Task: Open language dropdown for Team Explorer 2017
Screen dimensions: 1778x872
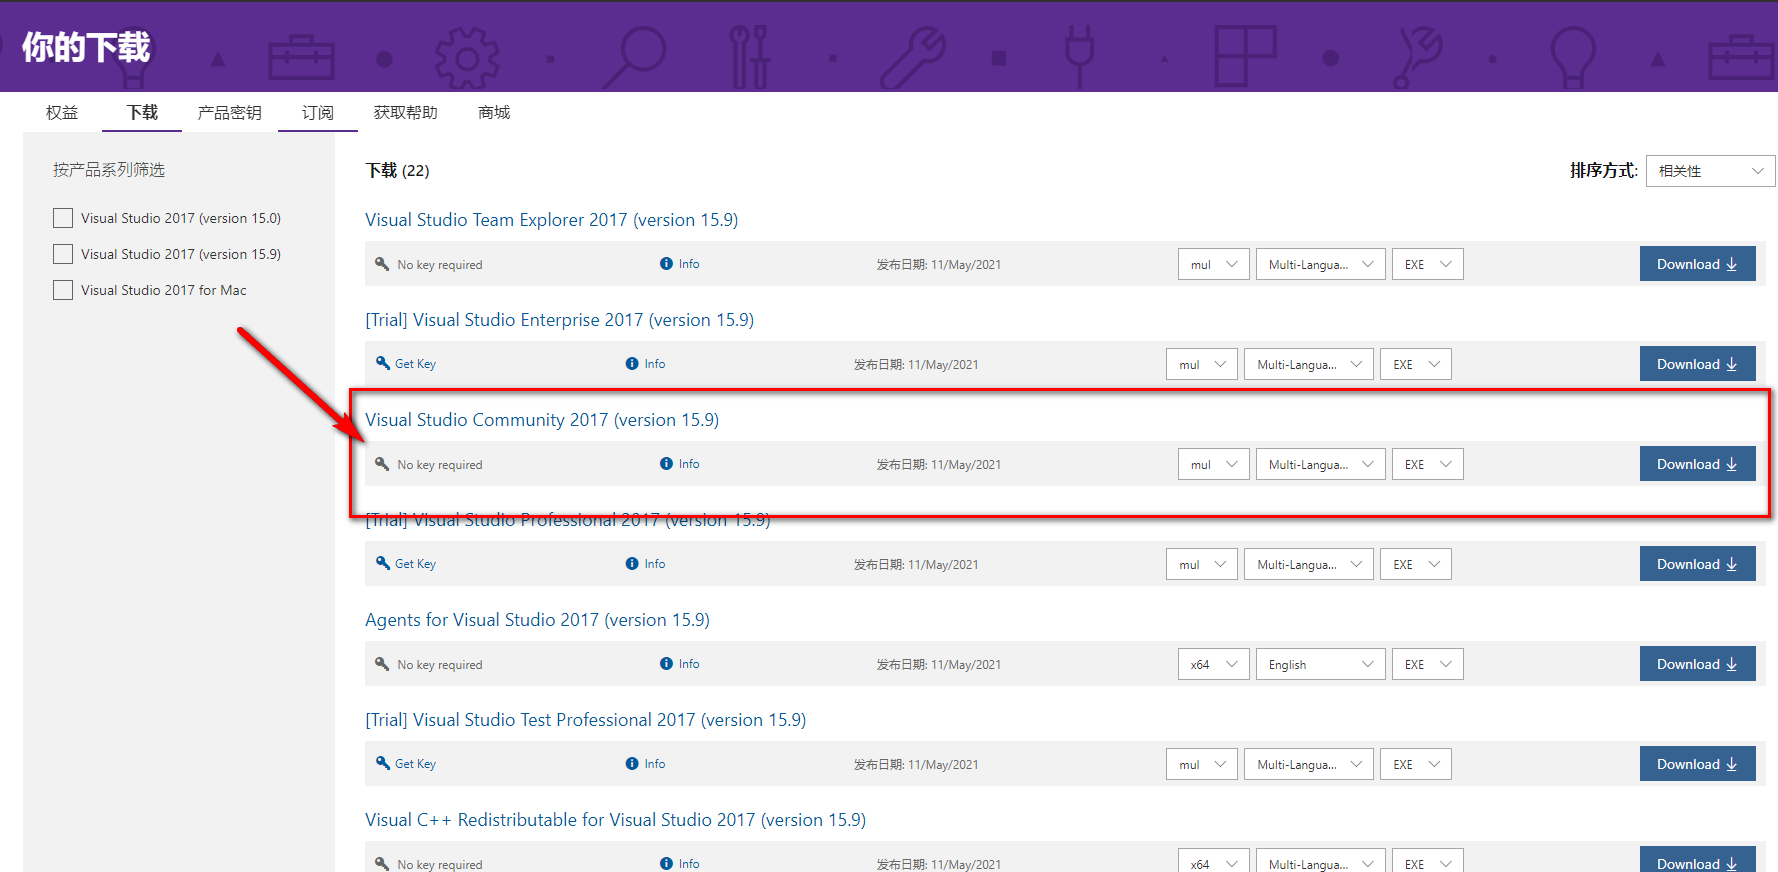Action: [1321, 264]
